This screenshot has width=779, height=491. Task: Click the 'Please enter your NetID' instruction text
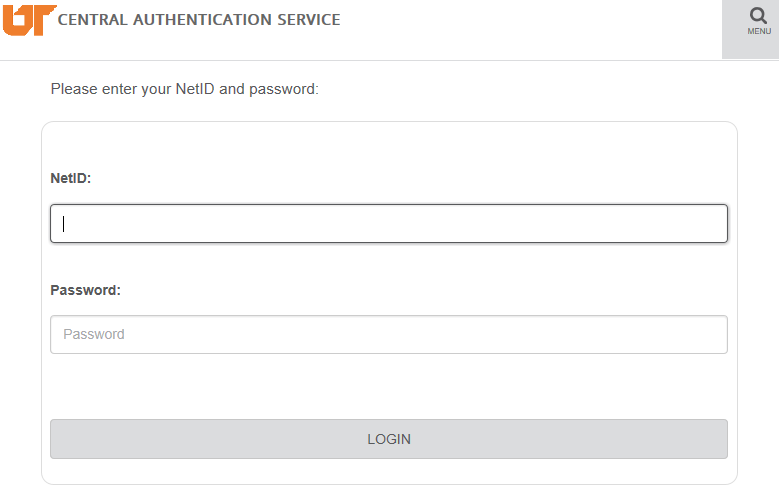pos(184,89)
